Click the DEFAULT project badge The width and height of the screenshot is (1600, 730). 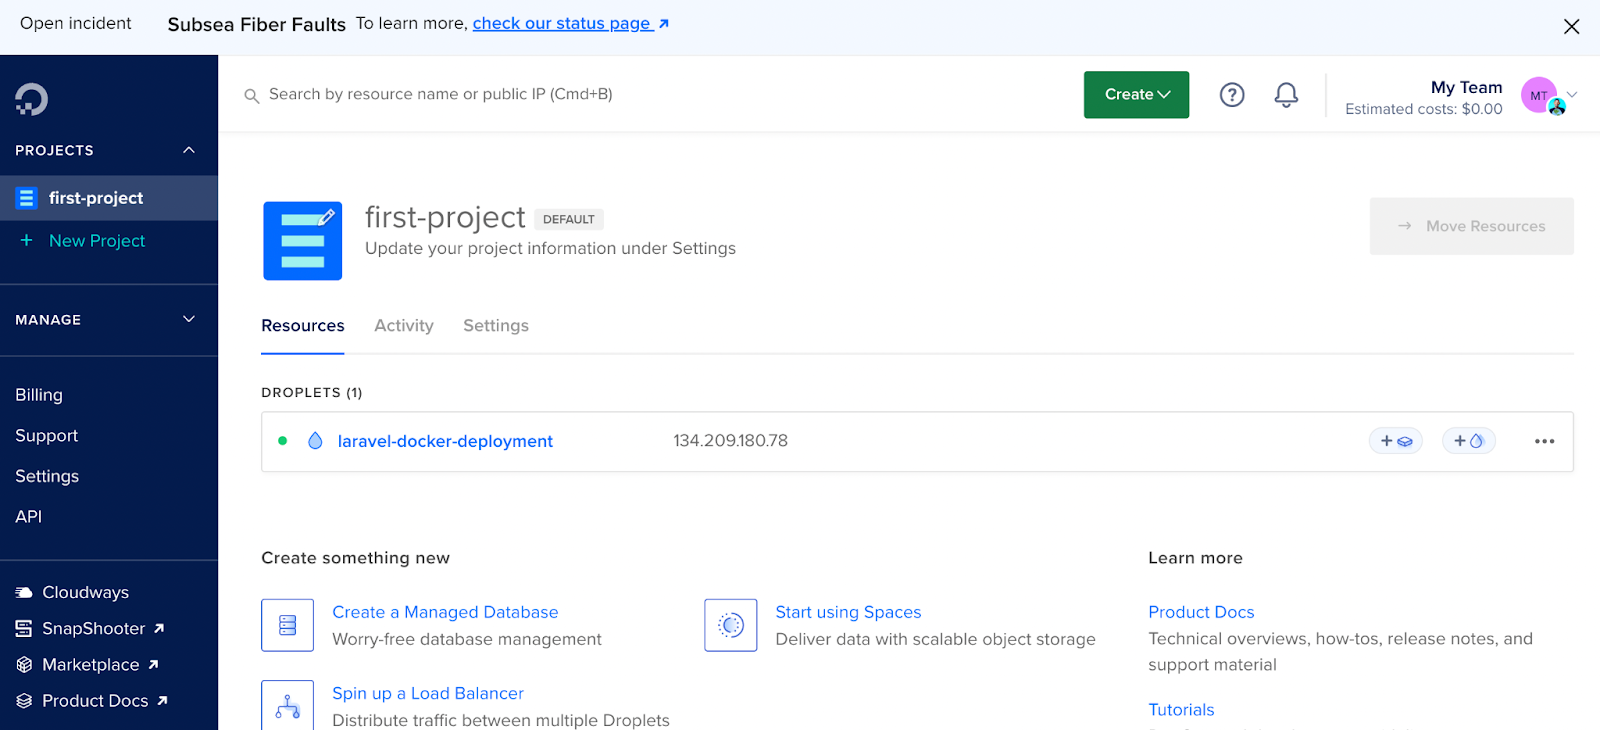click(569, 219)
